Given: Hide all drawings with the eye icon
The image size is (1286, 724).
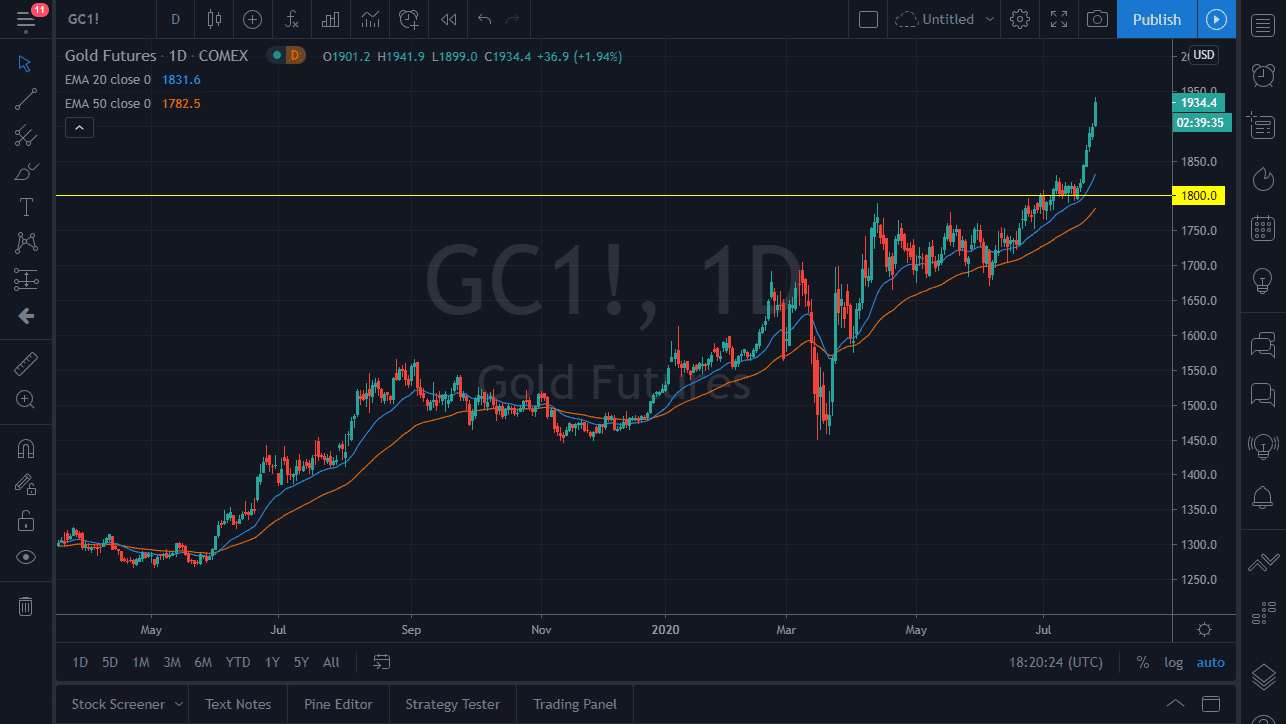Looking at the screenshot, I should tap(26, 557).
